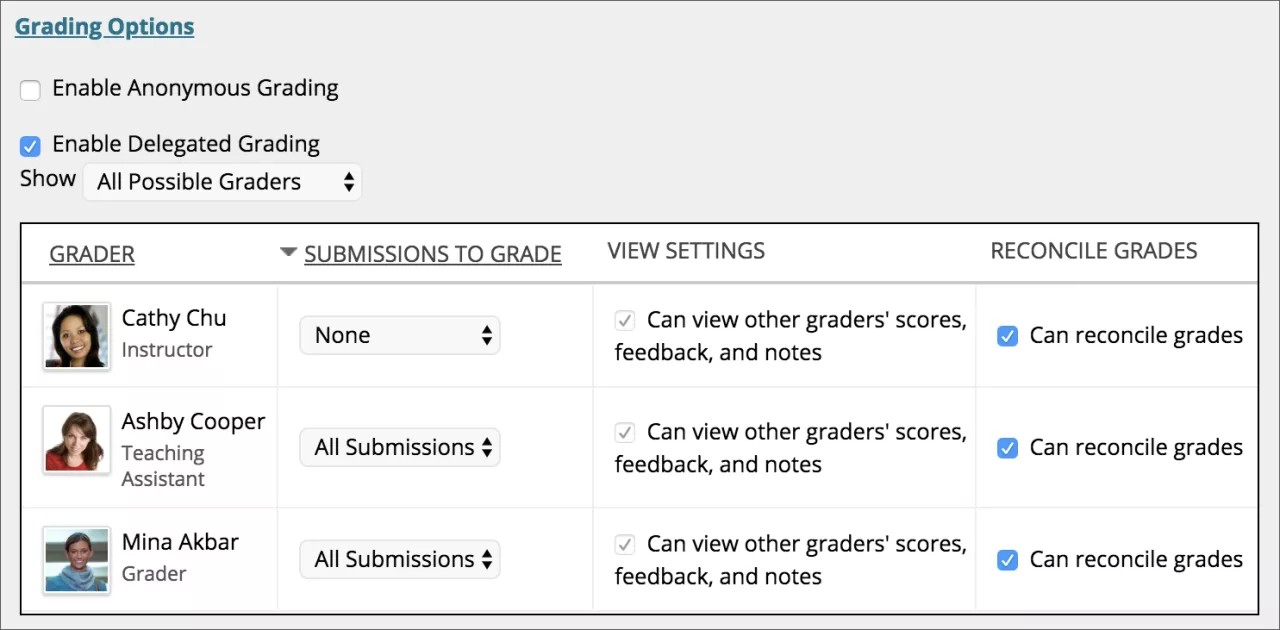Open the Grading Options link

click(104, 26)
